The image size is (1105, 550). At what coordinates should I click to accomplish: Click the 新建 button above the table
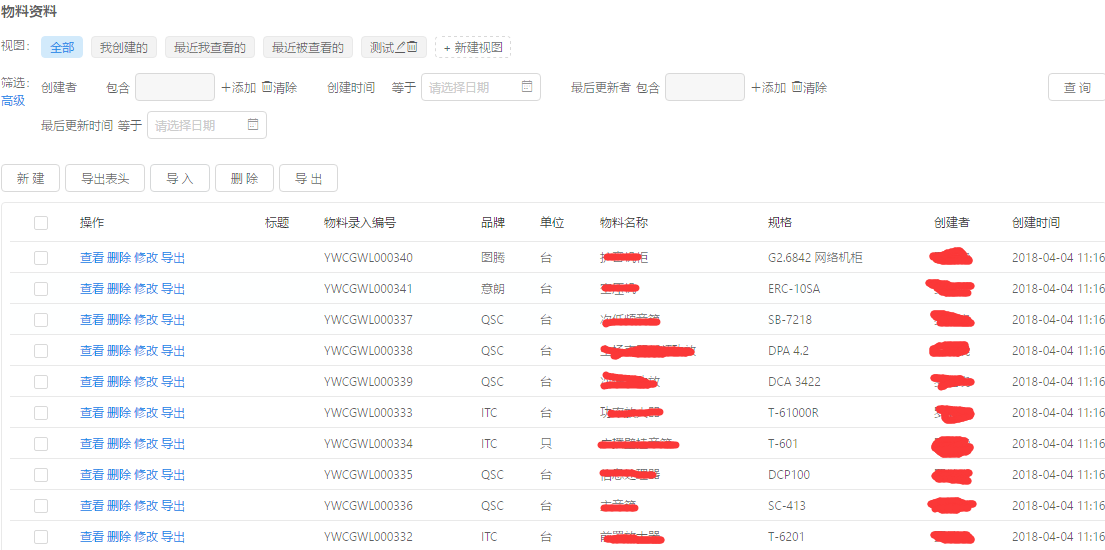31,178
